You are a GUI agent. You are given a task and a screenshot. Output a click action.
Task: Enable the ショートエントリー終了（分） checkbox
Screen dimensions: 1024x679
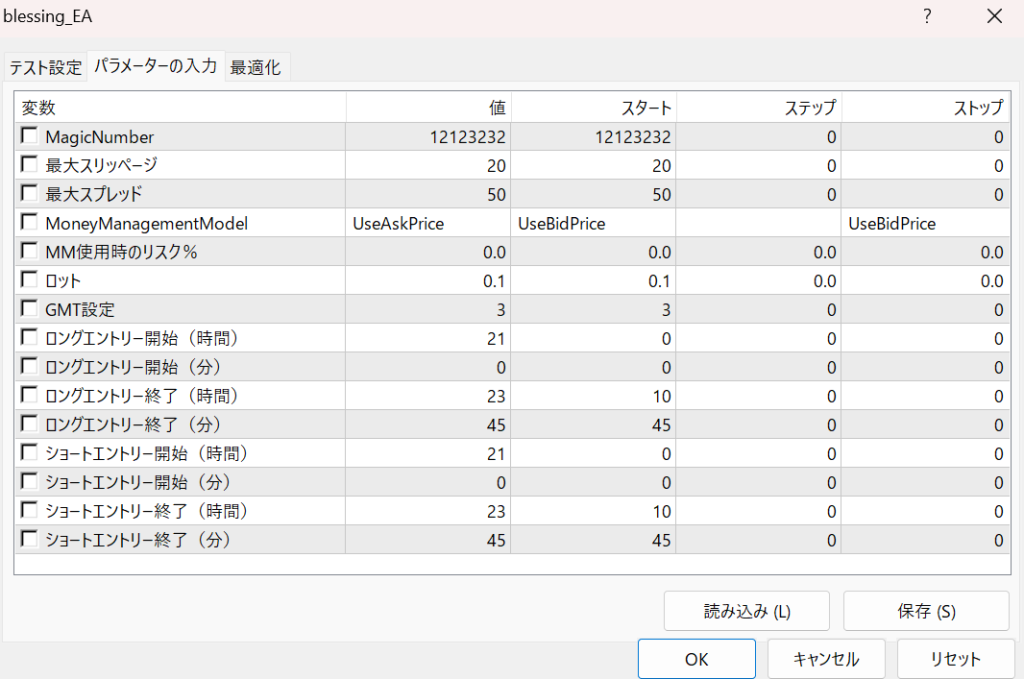(x=29, y=538)
